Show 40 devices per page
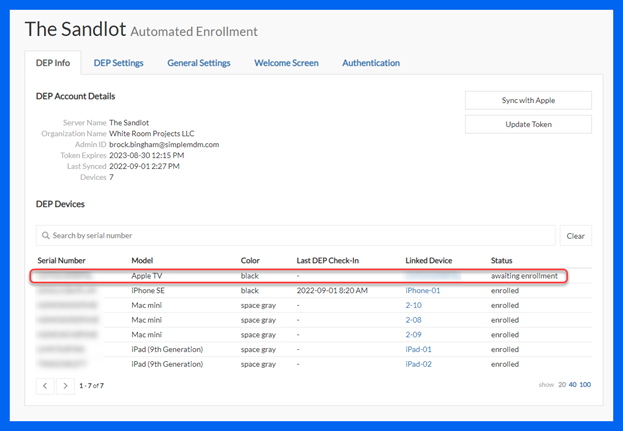The image size is (623, 431). pos(573,385)
